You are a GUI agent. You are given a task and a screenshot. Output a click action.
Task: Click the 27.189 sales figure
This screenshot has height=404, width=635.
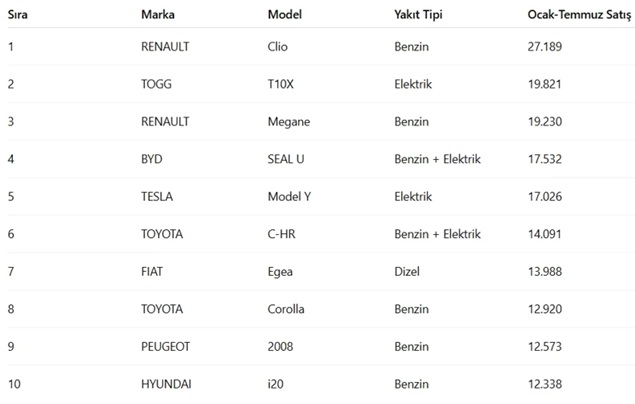coord(544,47)
